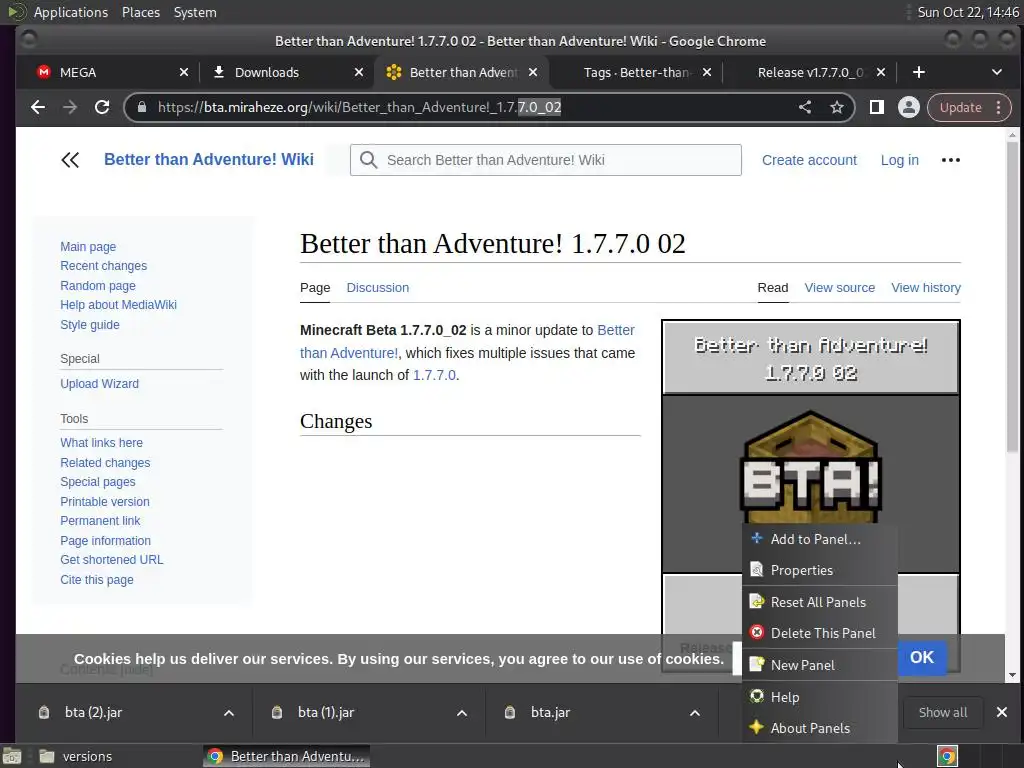Close the MEGA tab
This screenshot has width=1024, height=768.
[184, 72]
